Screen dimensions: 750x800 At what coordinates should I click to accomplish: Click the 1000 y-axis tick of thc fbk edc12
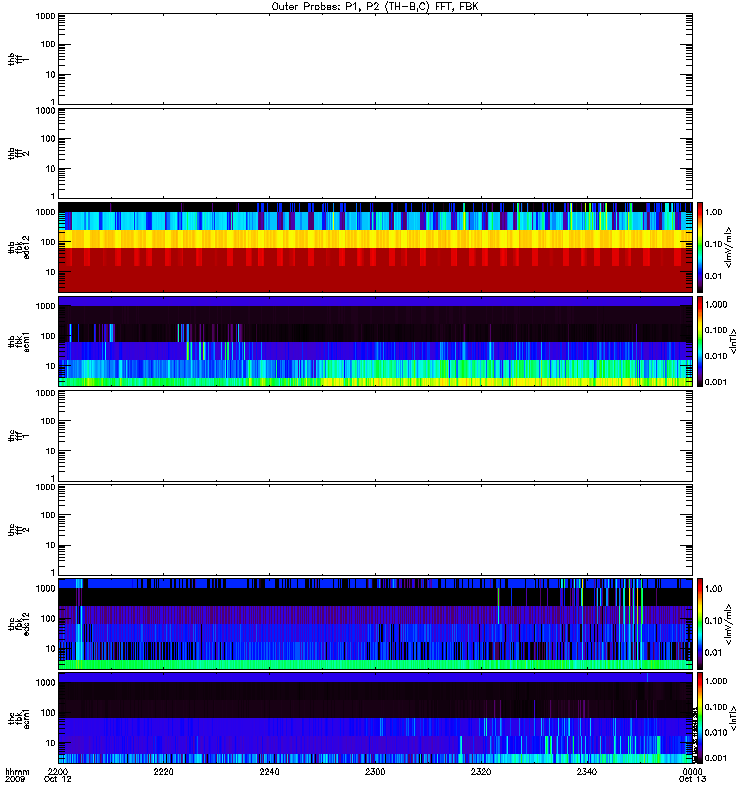pos(45,588)
